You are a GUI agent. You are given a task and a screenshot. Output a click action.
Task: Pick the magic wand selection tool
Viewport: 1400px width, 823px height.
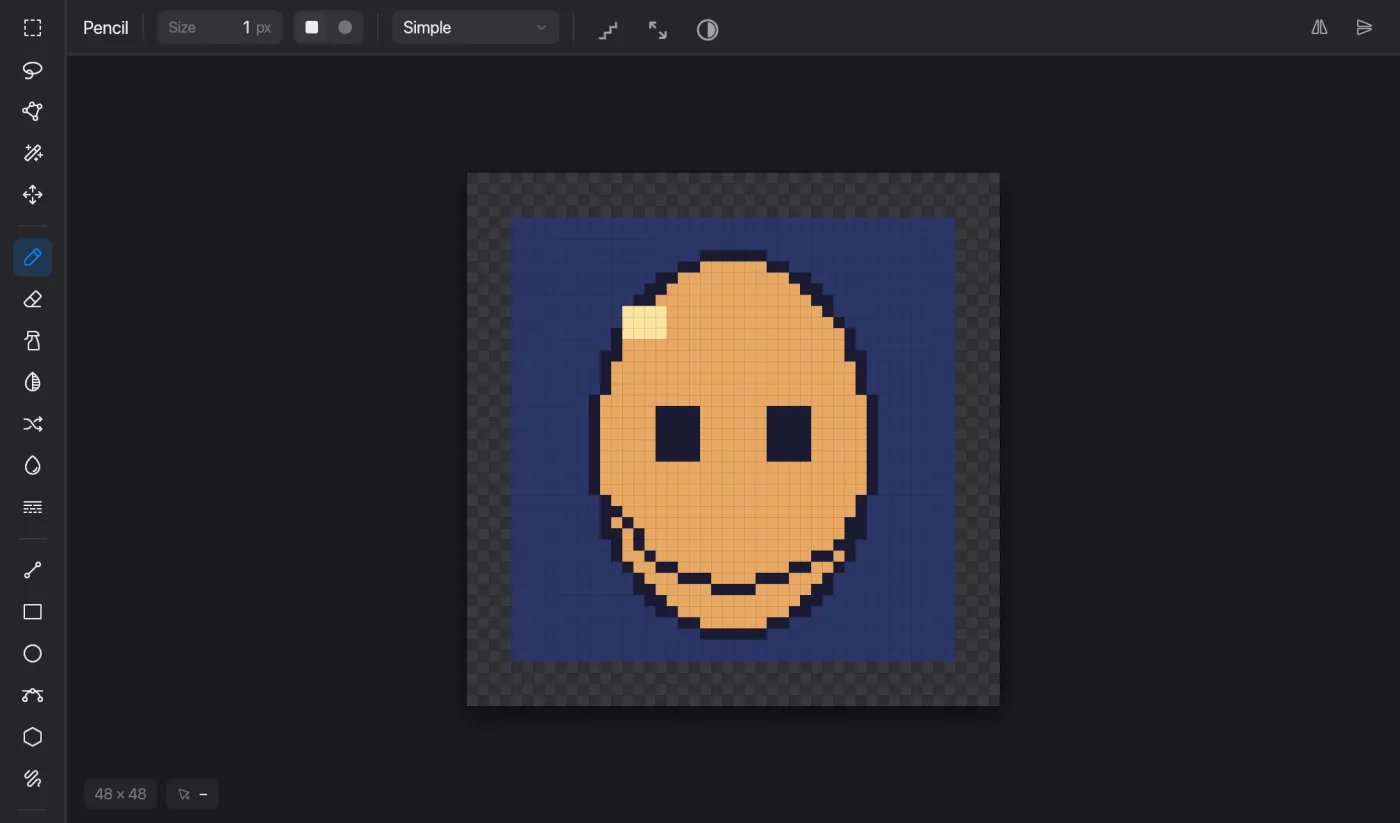click(33, 153)
